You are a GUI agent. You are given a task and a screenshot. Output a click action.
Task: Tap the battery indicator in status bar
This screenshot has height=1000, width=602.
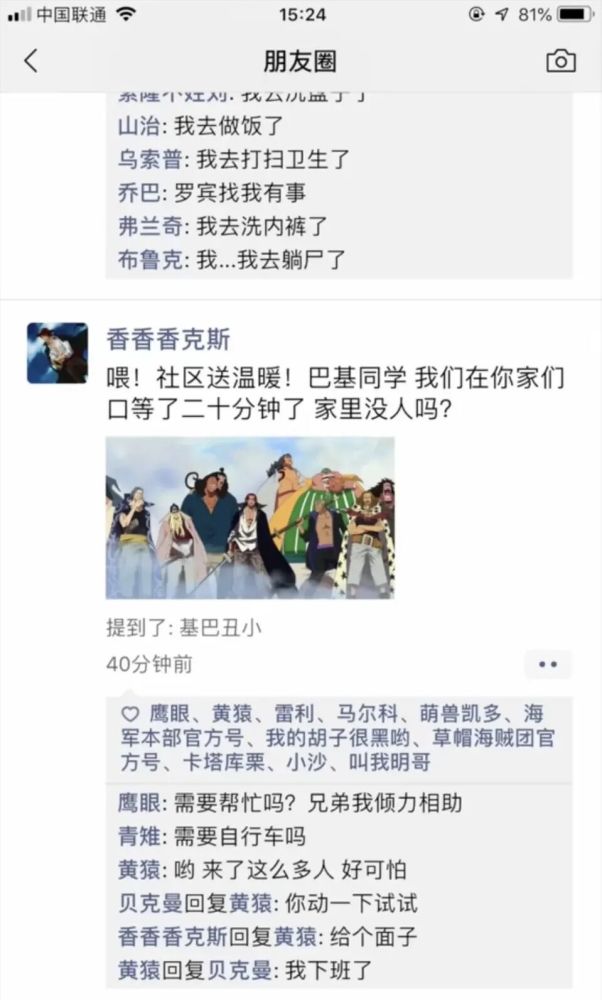[x=576, y=14]
